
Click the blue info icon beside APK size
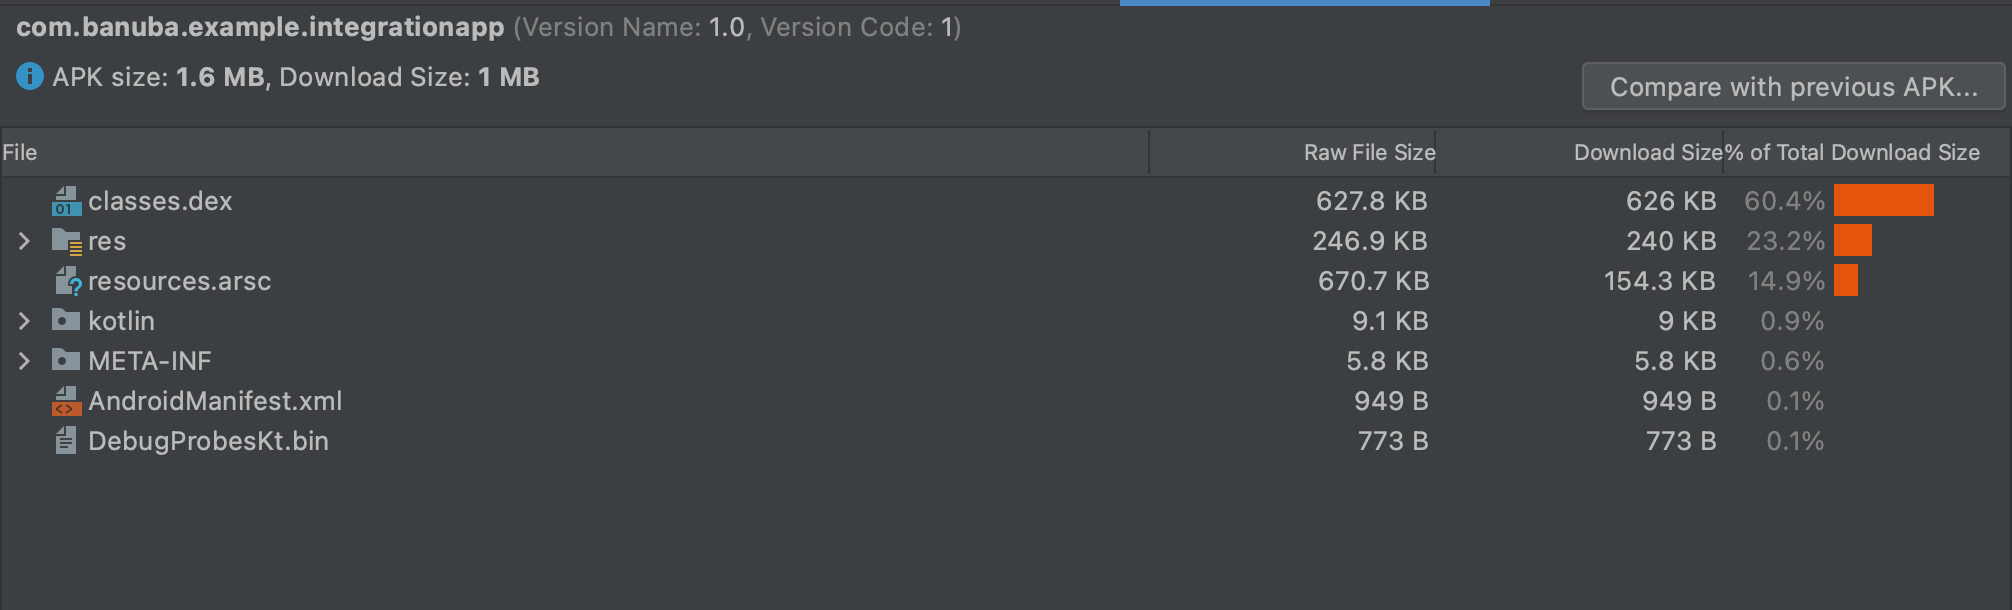point(30,77)
